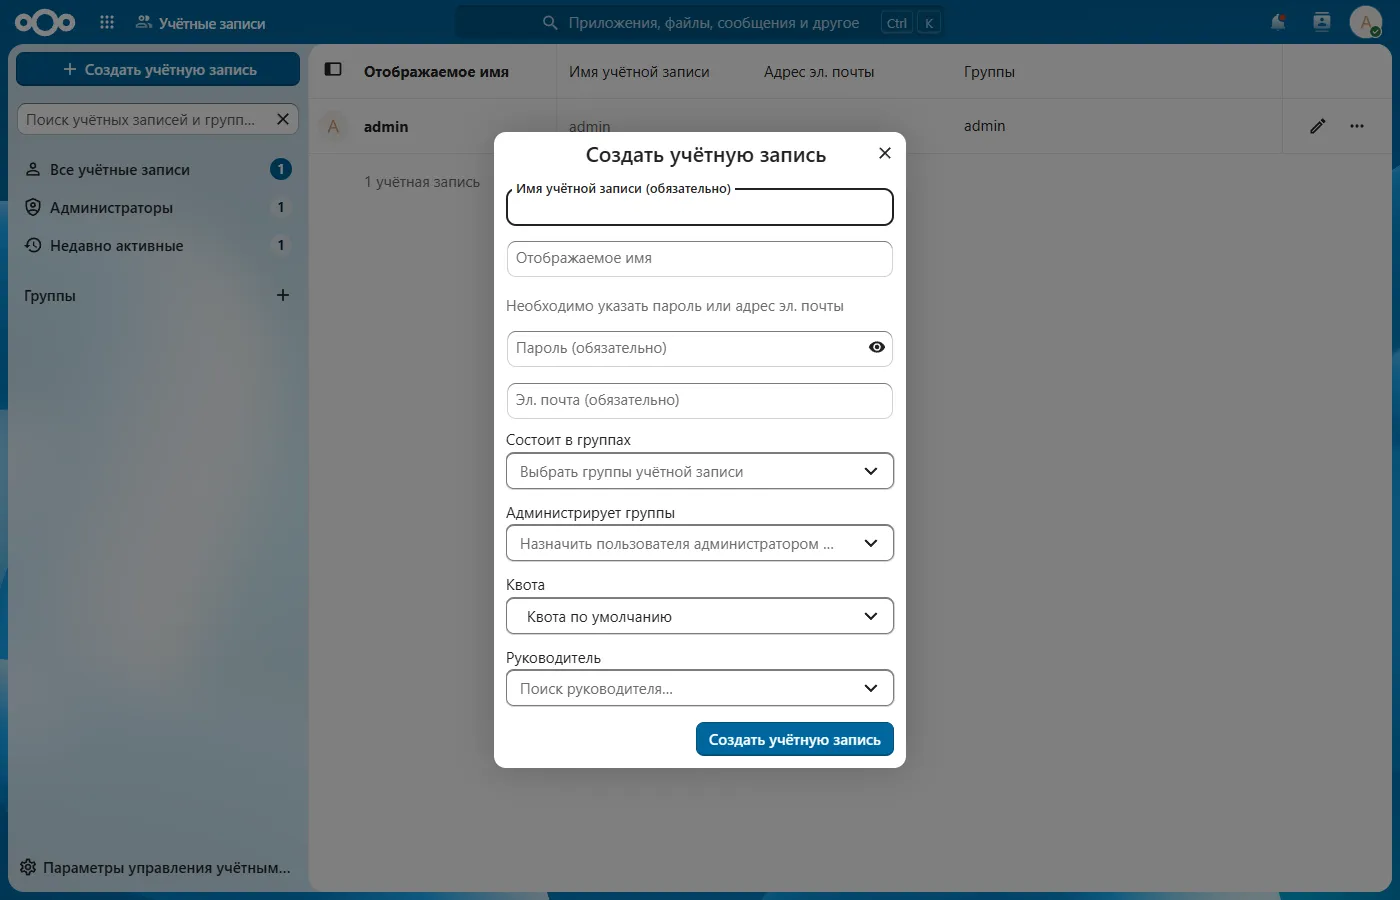Focus the account name field
1400x900 pixels.
point(700,207)
